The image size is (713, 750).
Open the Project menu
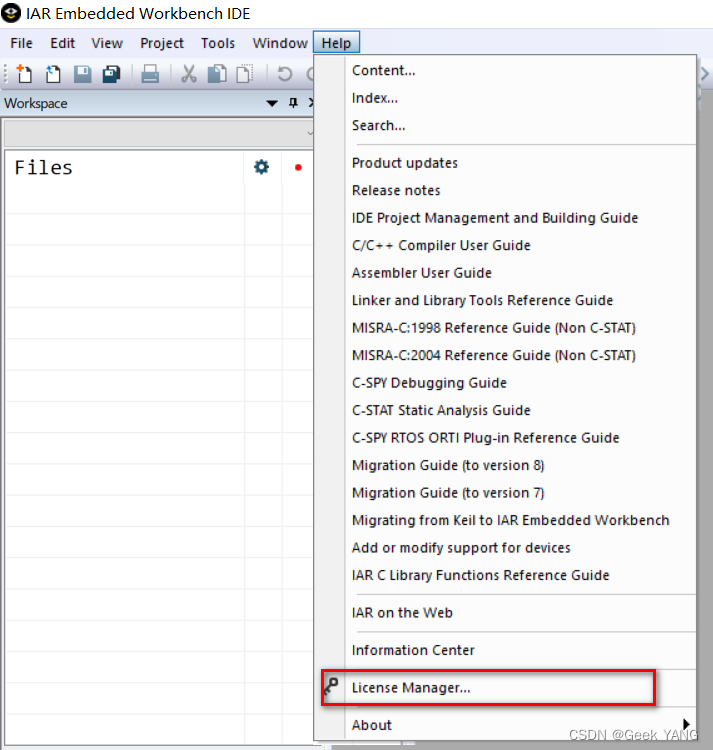tap(162, 43)
